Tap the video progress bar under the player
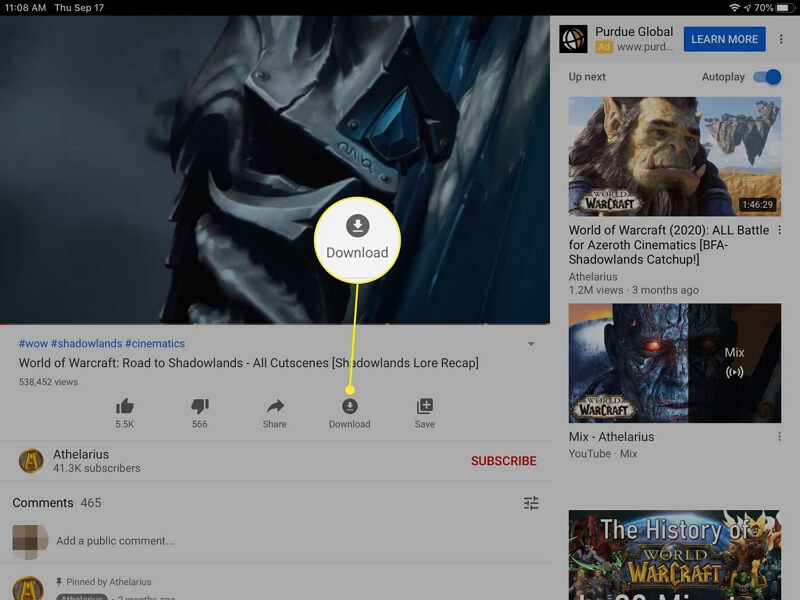This screenshot has height=600, width=800. coord(274,324)
